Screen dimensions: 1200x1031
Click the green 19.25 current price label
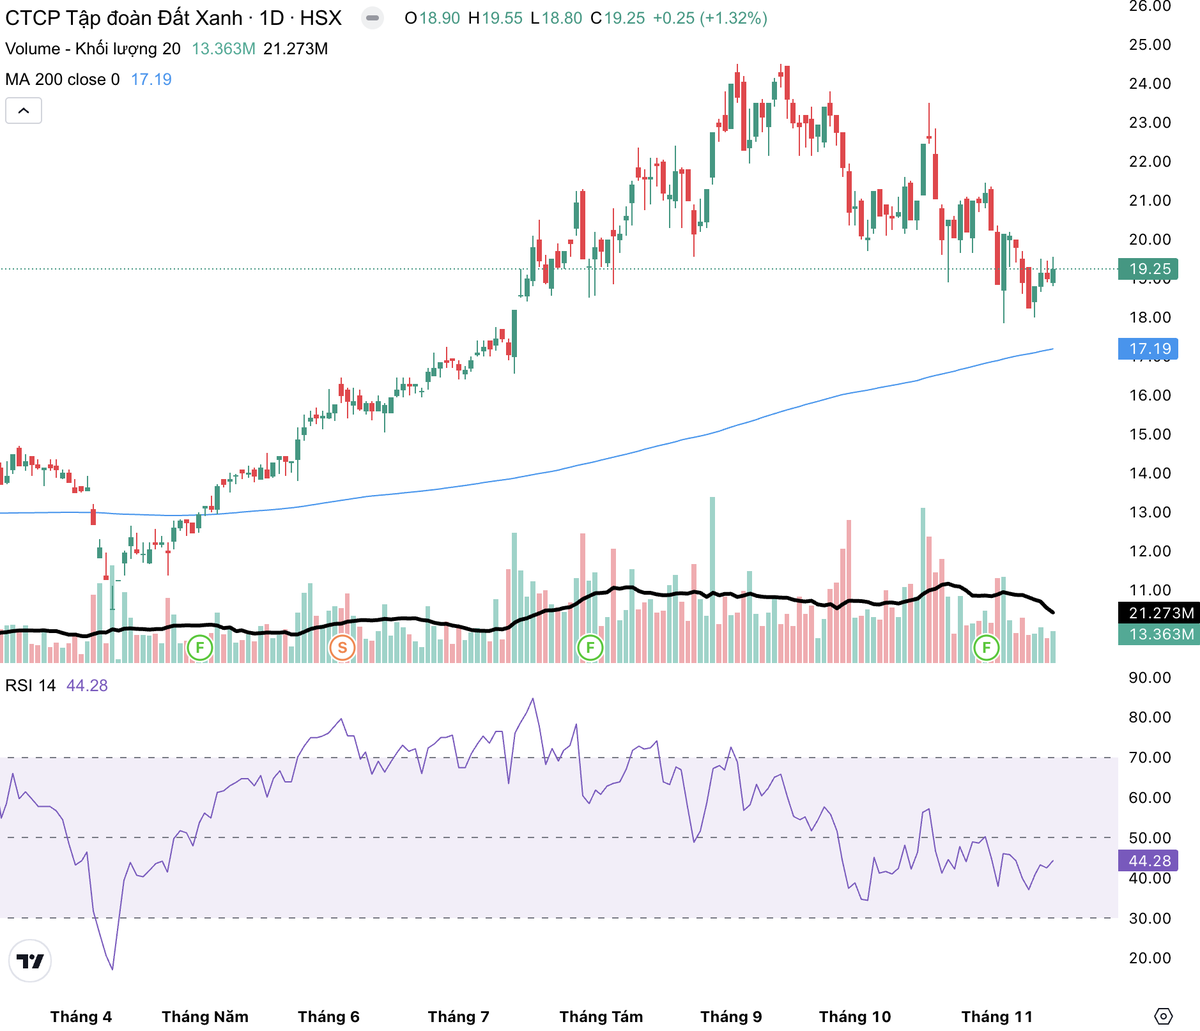click(x=1149, y=269)
